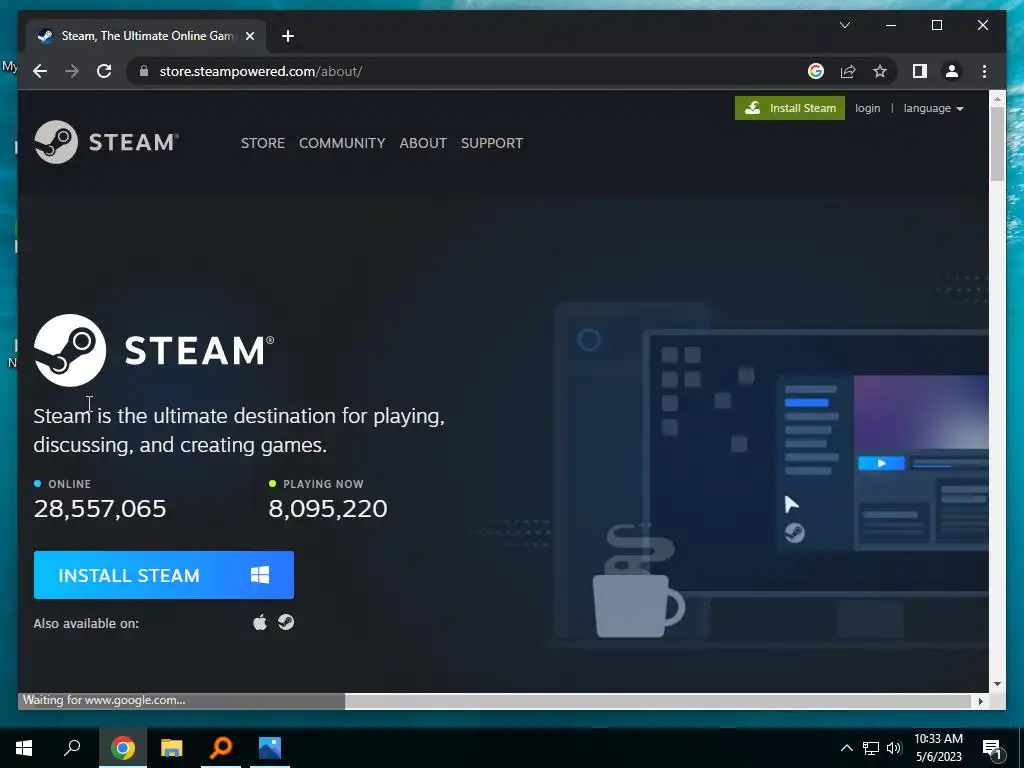The height and width of the screenshot is (768, 1024).
Task: Bookmark this page with the star icon
Action: (x=880, y=71)
